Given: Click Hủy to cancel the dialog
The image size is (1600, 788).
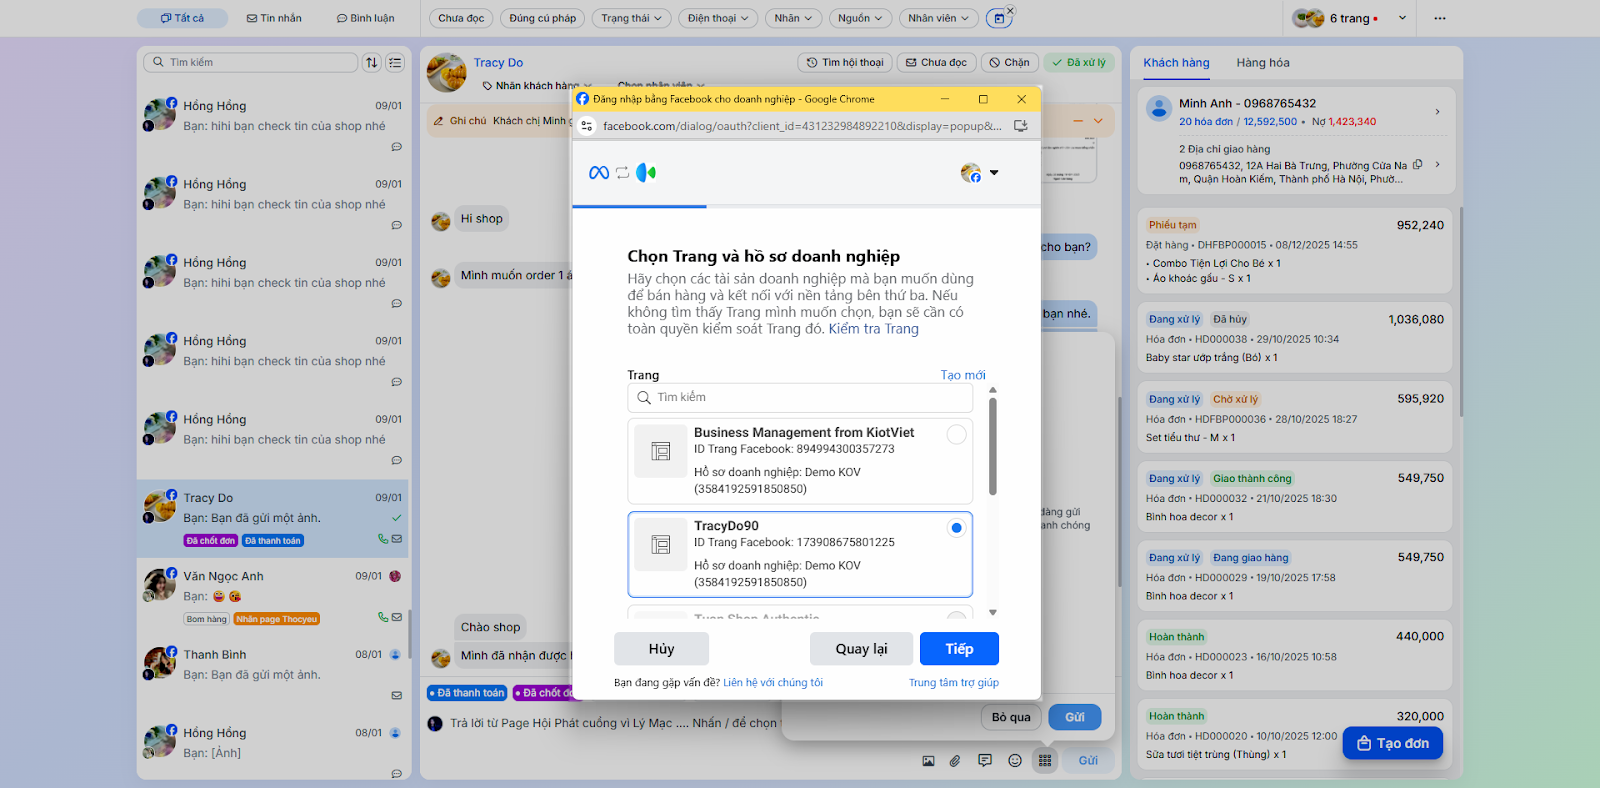Looking at the screenshot, I should click(661, 649).
